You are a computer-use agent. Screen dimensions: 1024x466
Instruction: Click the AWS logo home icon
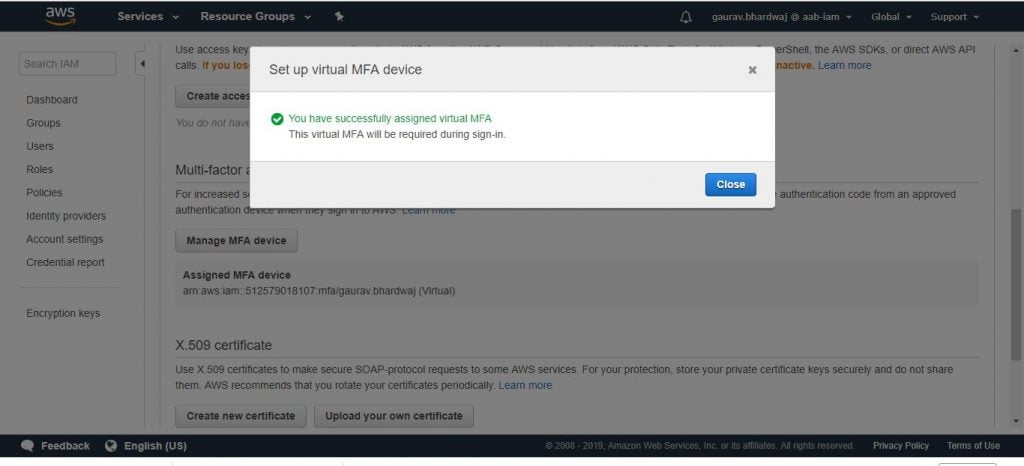tap(60, 16)
